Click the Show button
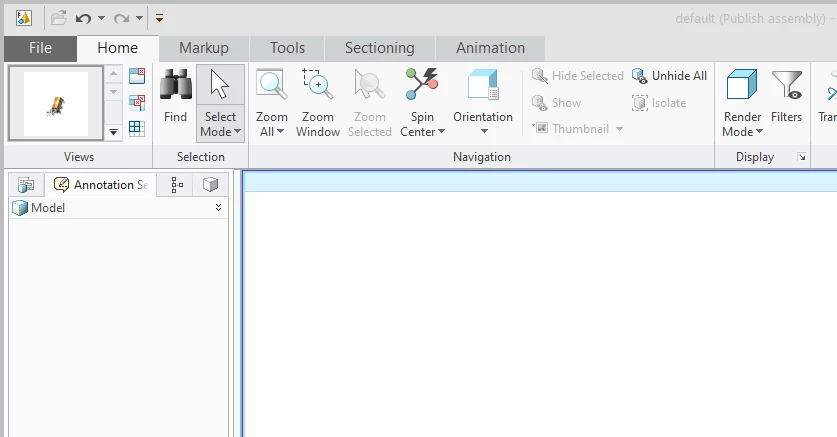Image resolution: width=837 pixels, height=437 pixels. (x=556, y=102)
